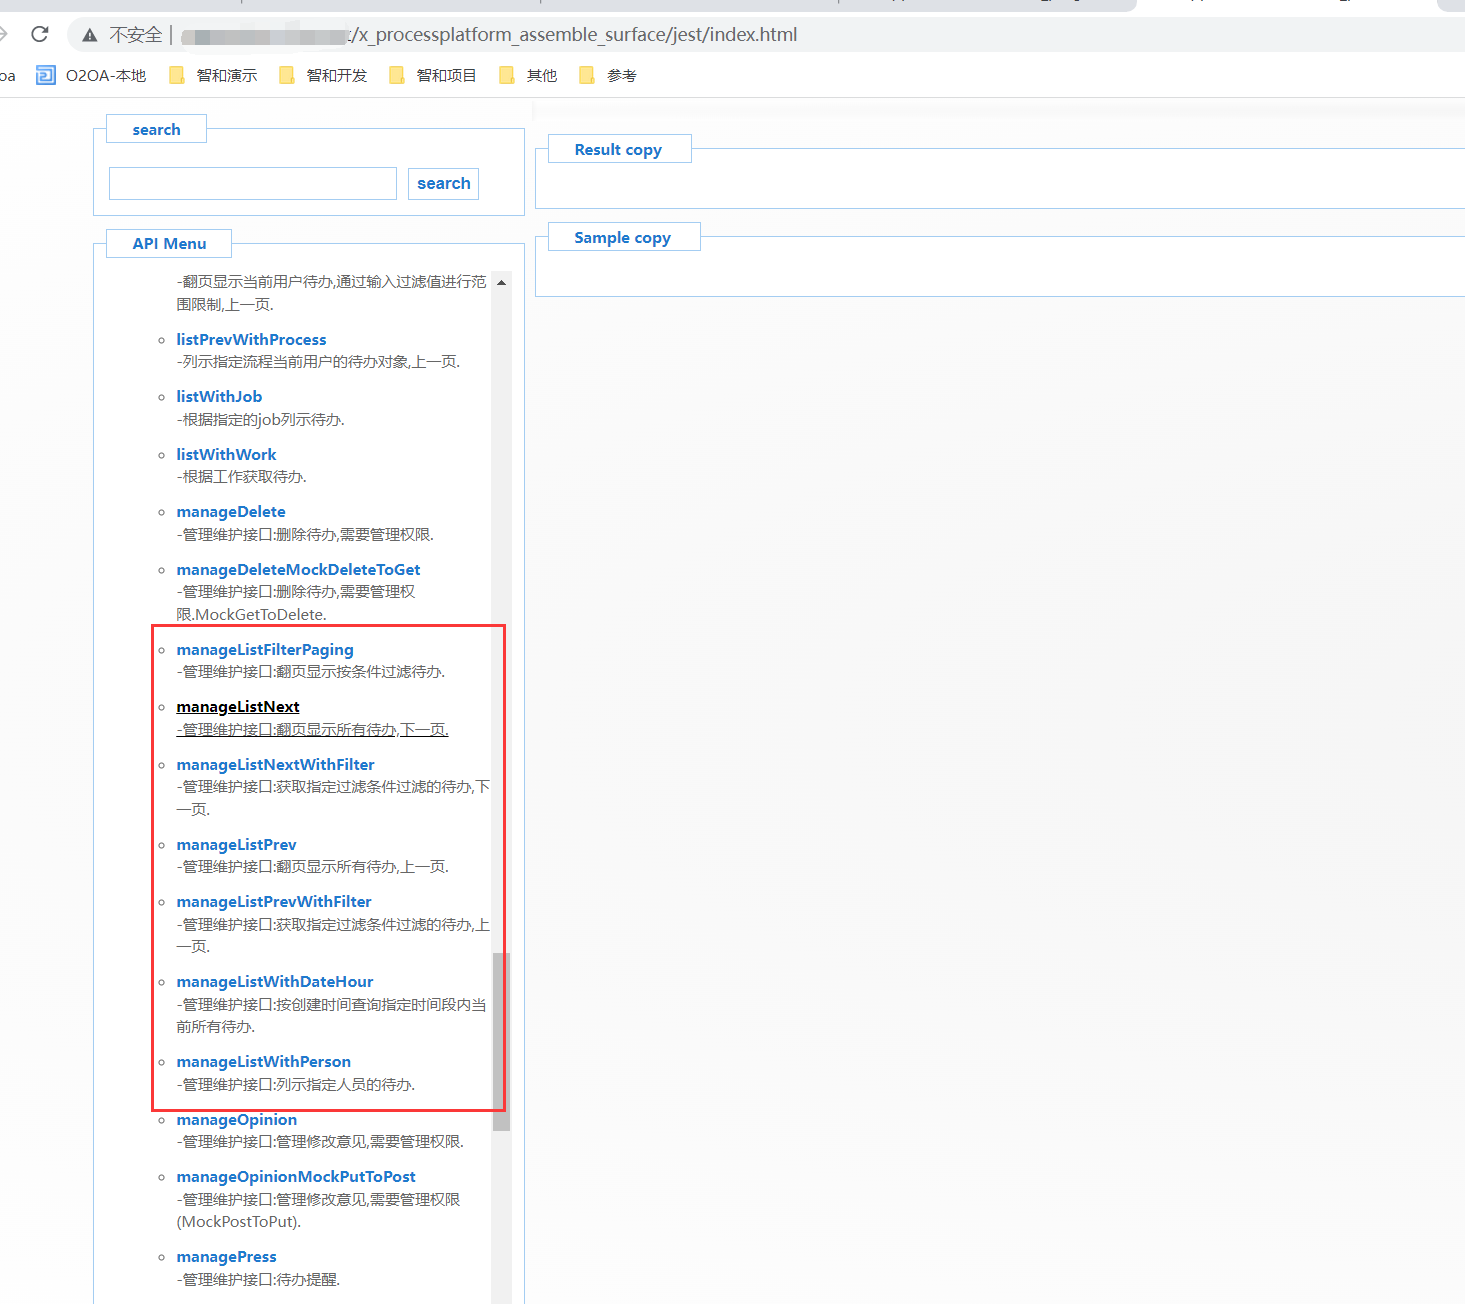Open the managePress API entry

(x=226, y=1257)
